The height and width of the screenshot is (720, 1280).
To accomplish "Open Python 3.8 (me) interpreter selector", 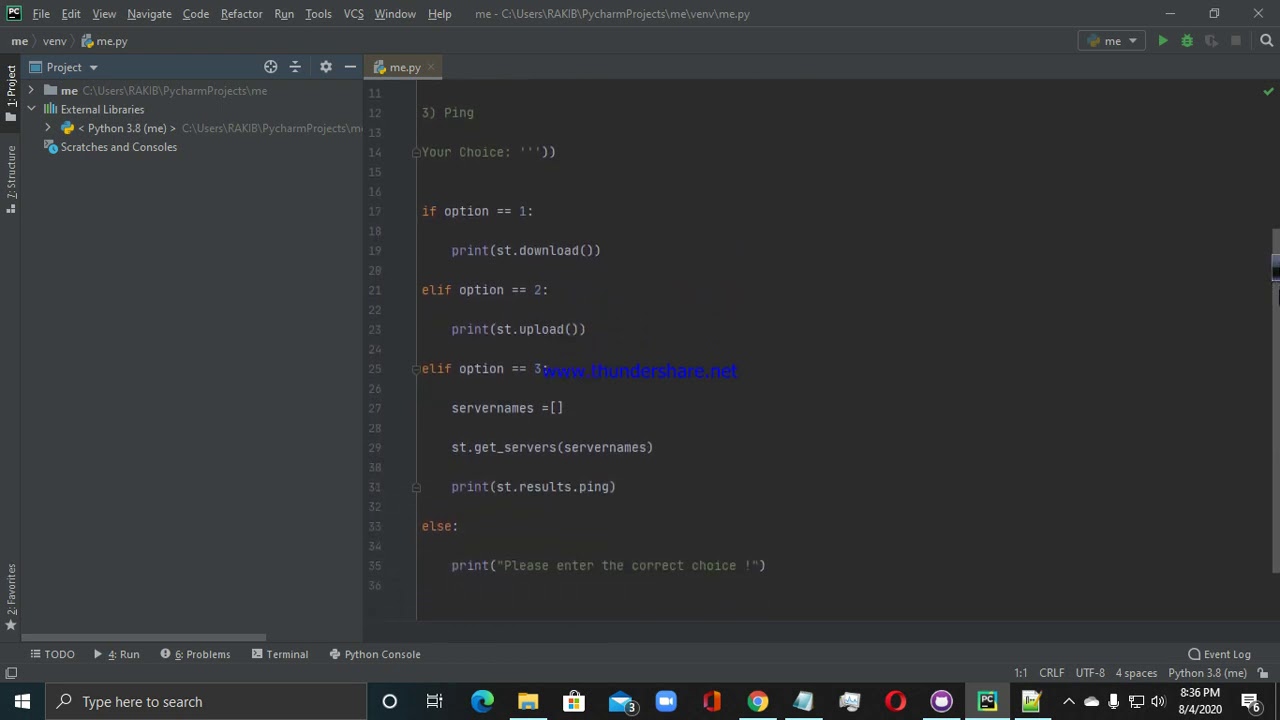I will click(x=1207, y=673).
